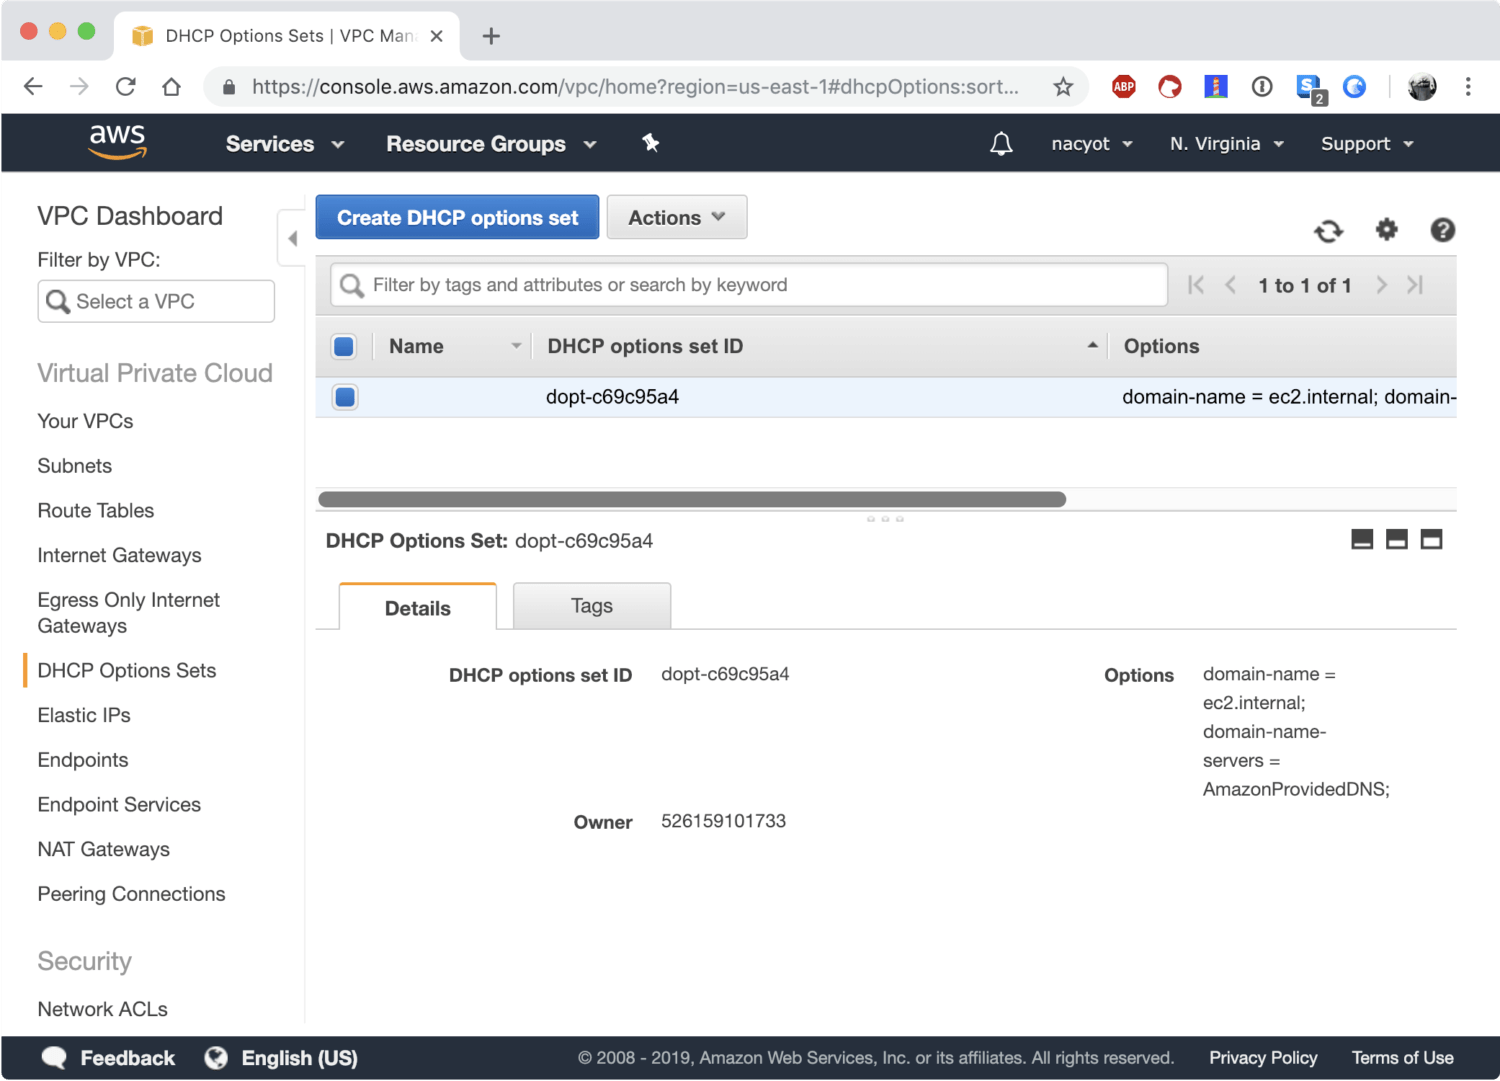Viewport: 1500px width, 1081px height.
Task: Open table settings gear icon
Action: point(1386,230)
